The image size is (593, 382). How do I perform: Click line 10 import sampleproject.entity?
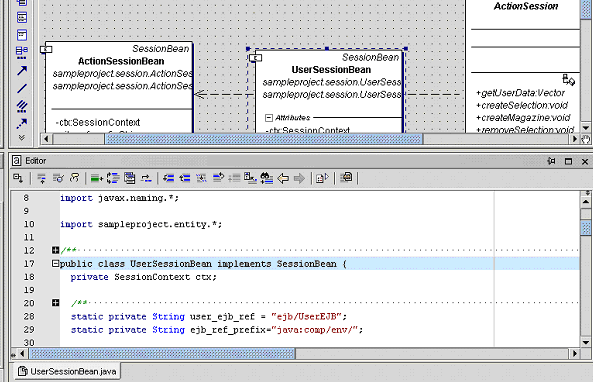[141, 224]
